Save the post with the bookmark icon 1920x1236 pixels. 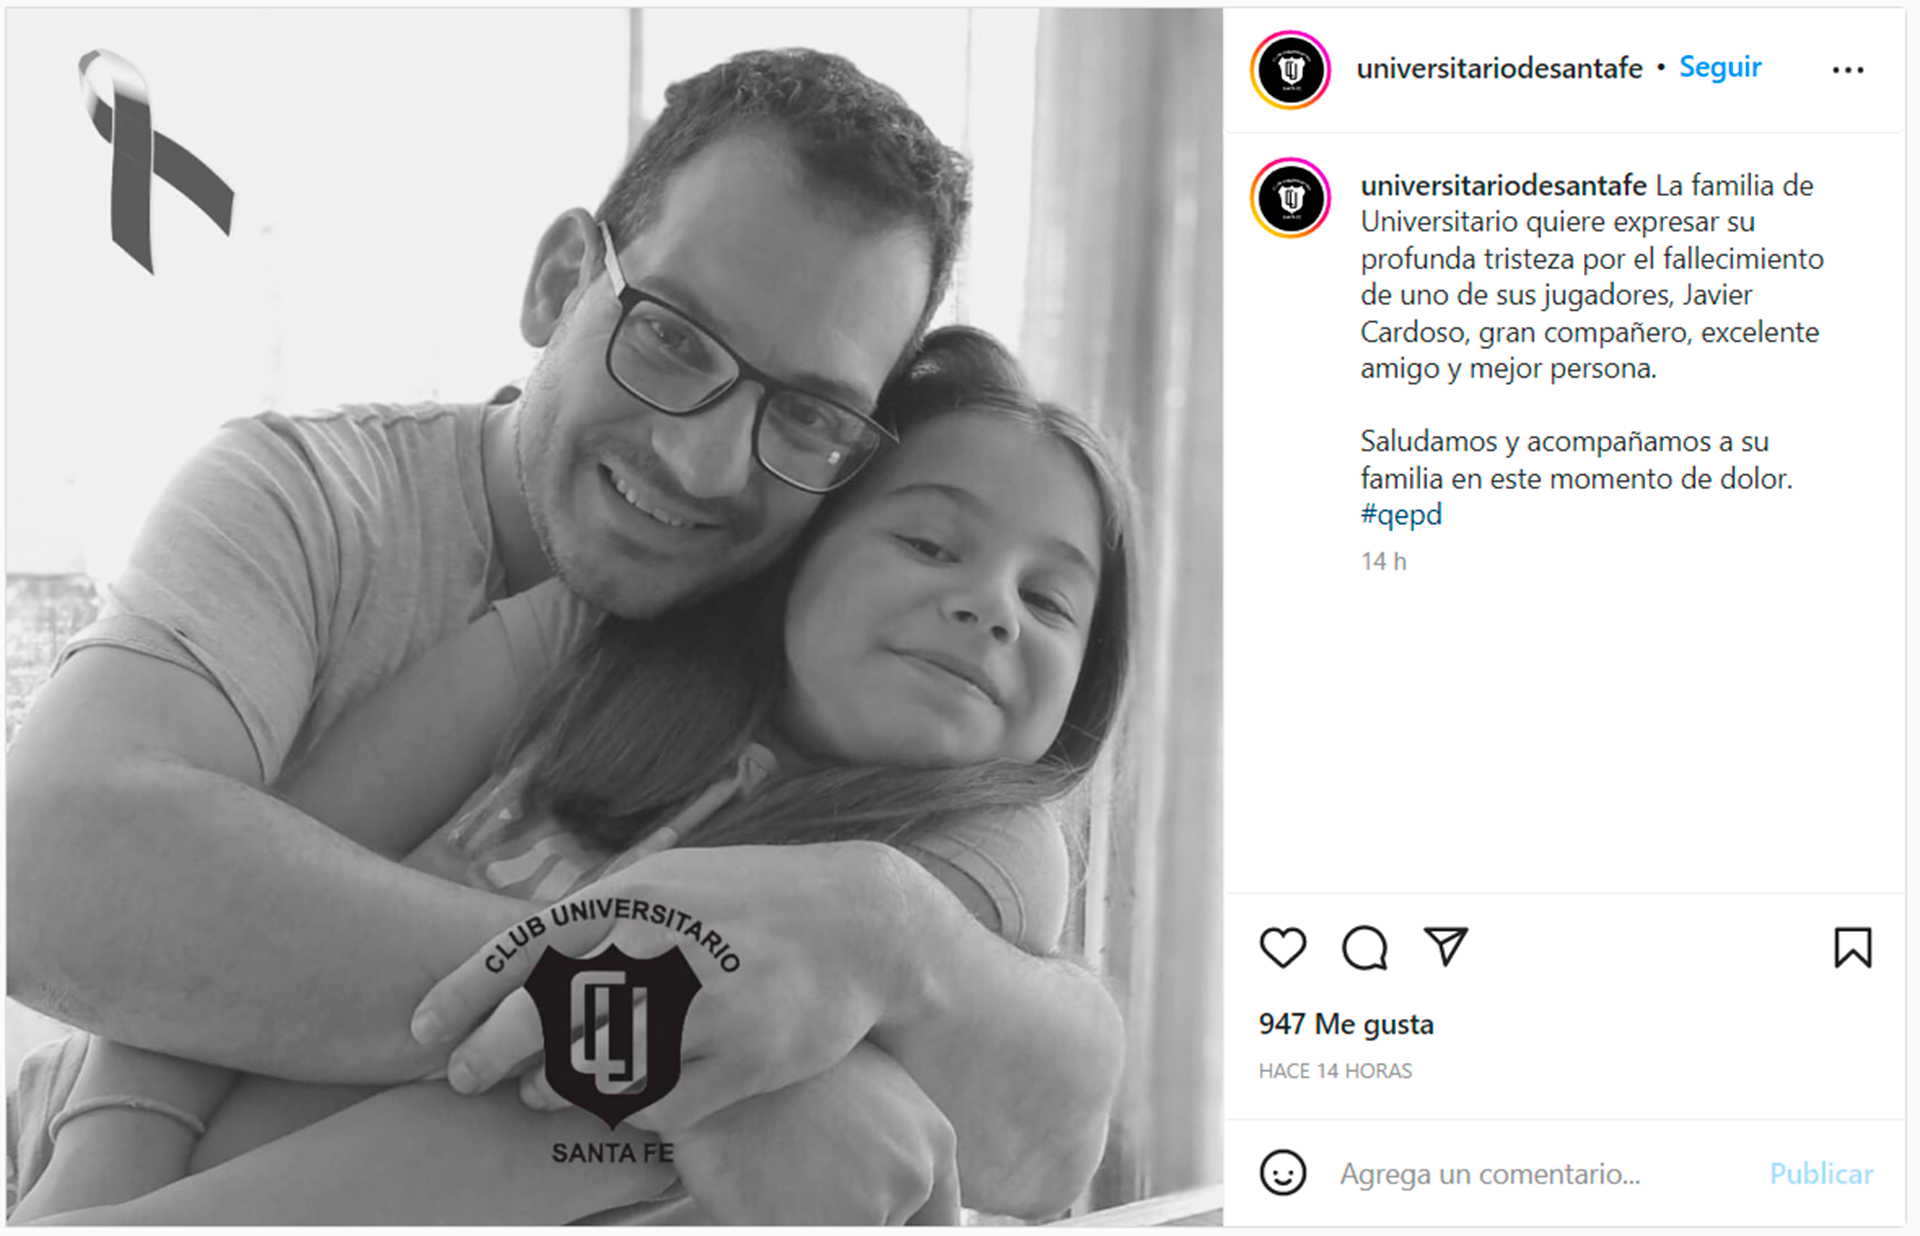pos(1852,947)
